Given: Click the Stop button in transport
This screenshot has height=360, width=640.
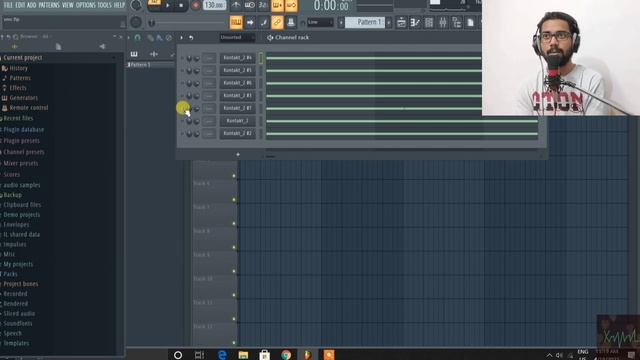Looking at the screenshot, I should (181, 5).
